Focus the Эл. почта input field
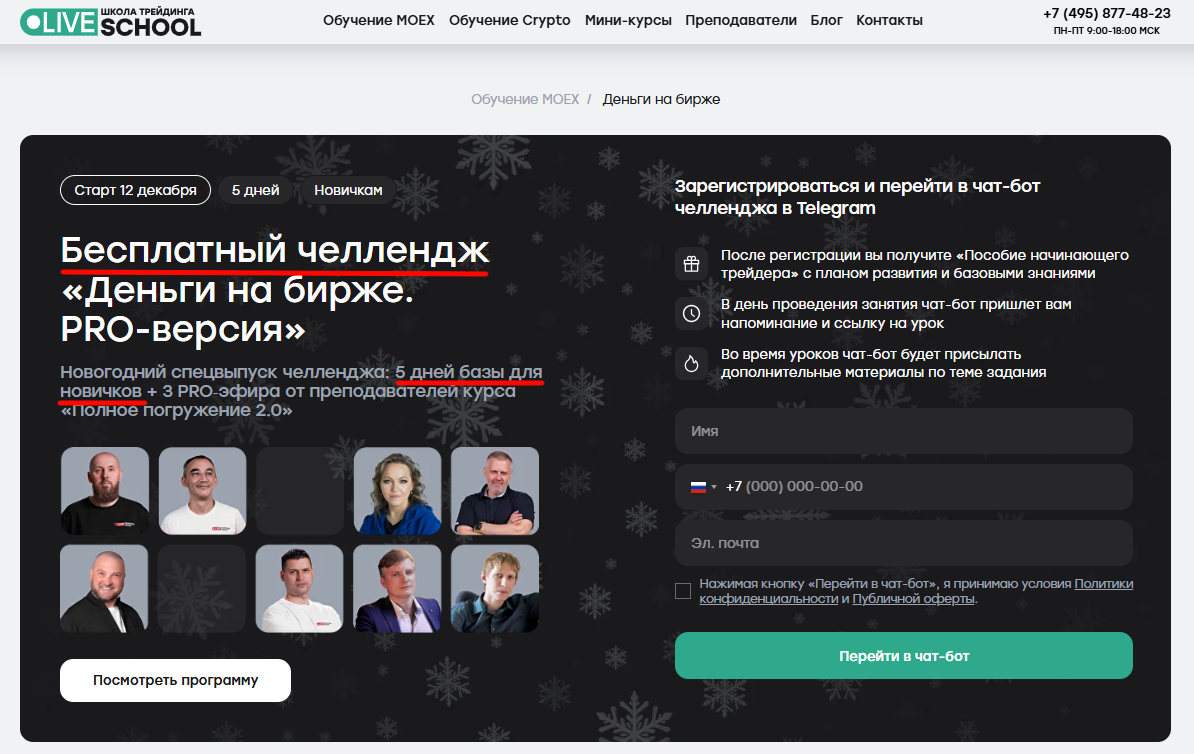 pos(904,543)
